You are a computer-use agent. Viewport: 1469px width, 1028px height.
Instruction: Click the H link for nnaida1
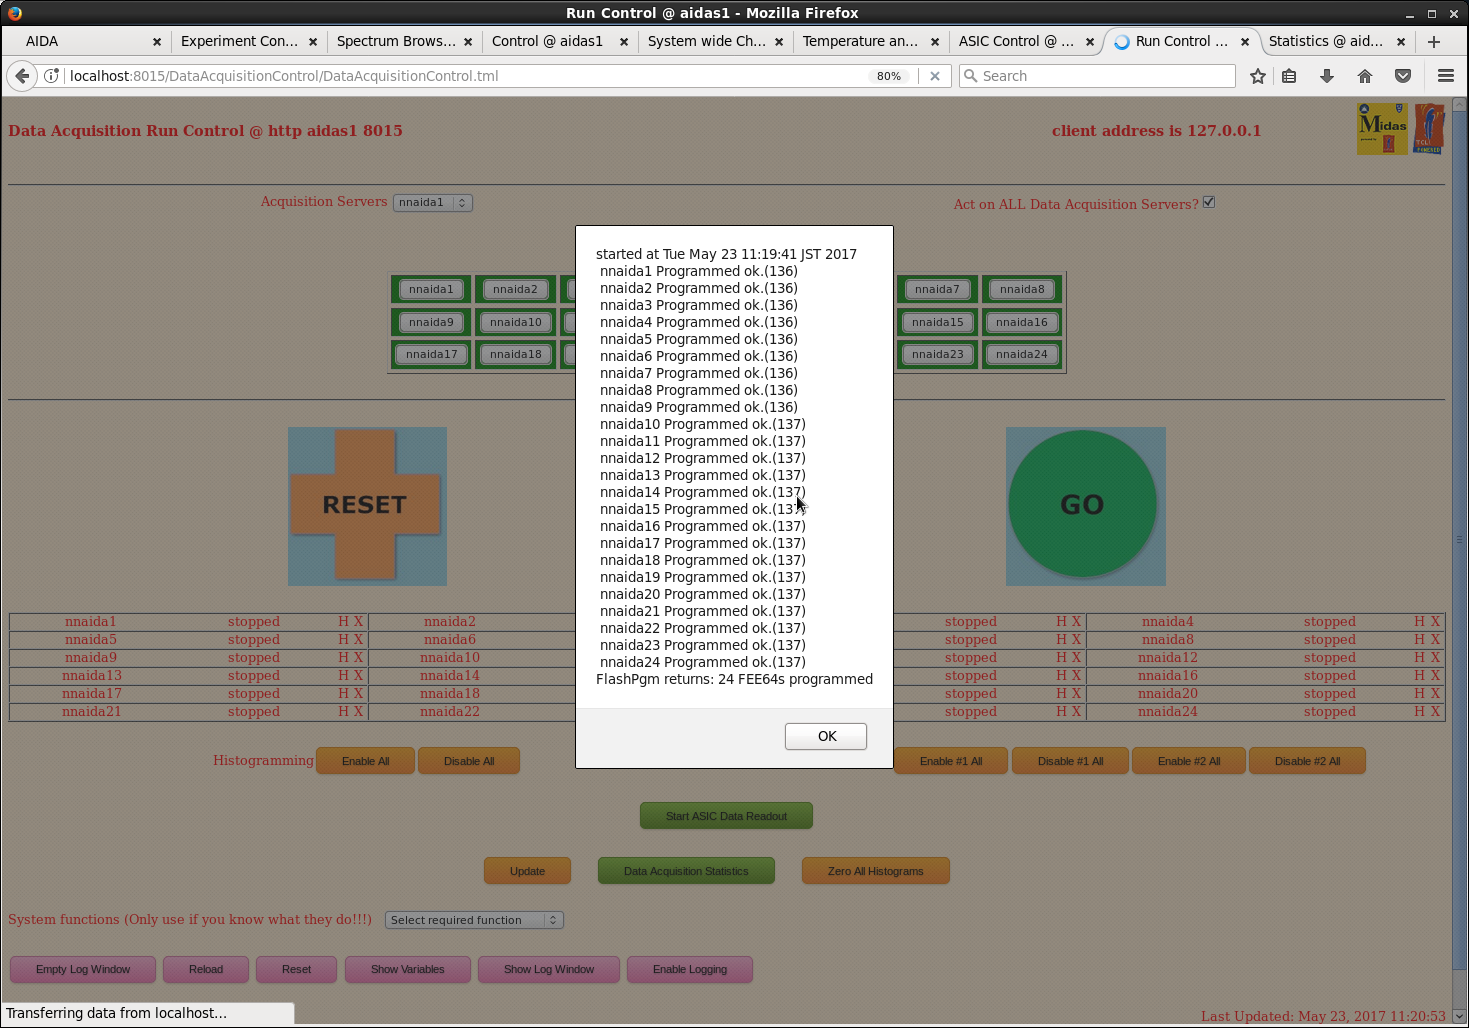click(343, 622)
